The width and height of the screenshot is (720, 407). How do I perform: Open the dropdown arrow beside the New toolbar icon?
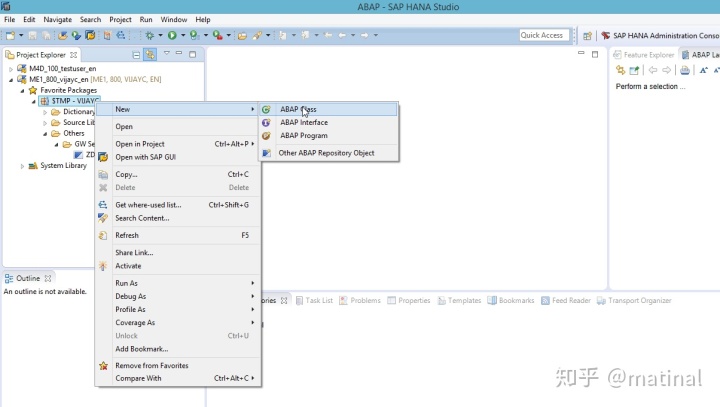click(x=21, y=35)
